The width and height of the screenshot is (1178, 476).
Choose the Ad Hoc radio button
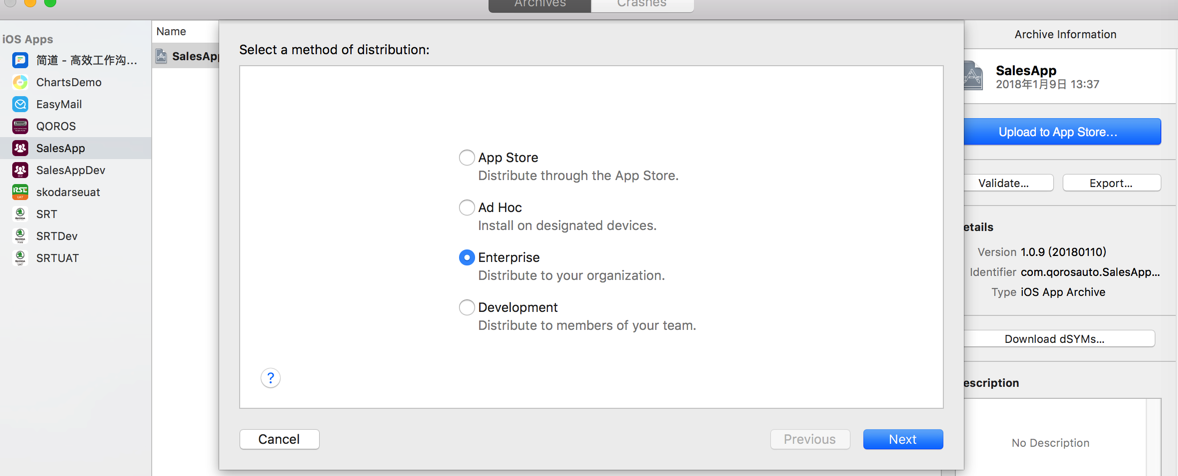click(467, 207)
